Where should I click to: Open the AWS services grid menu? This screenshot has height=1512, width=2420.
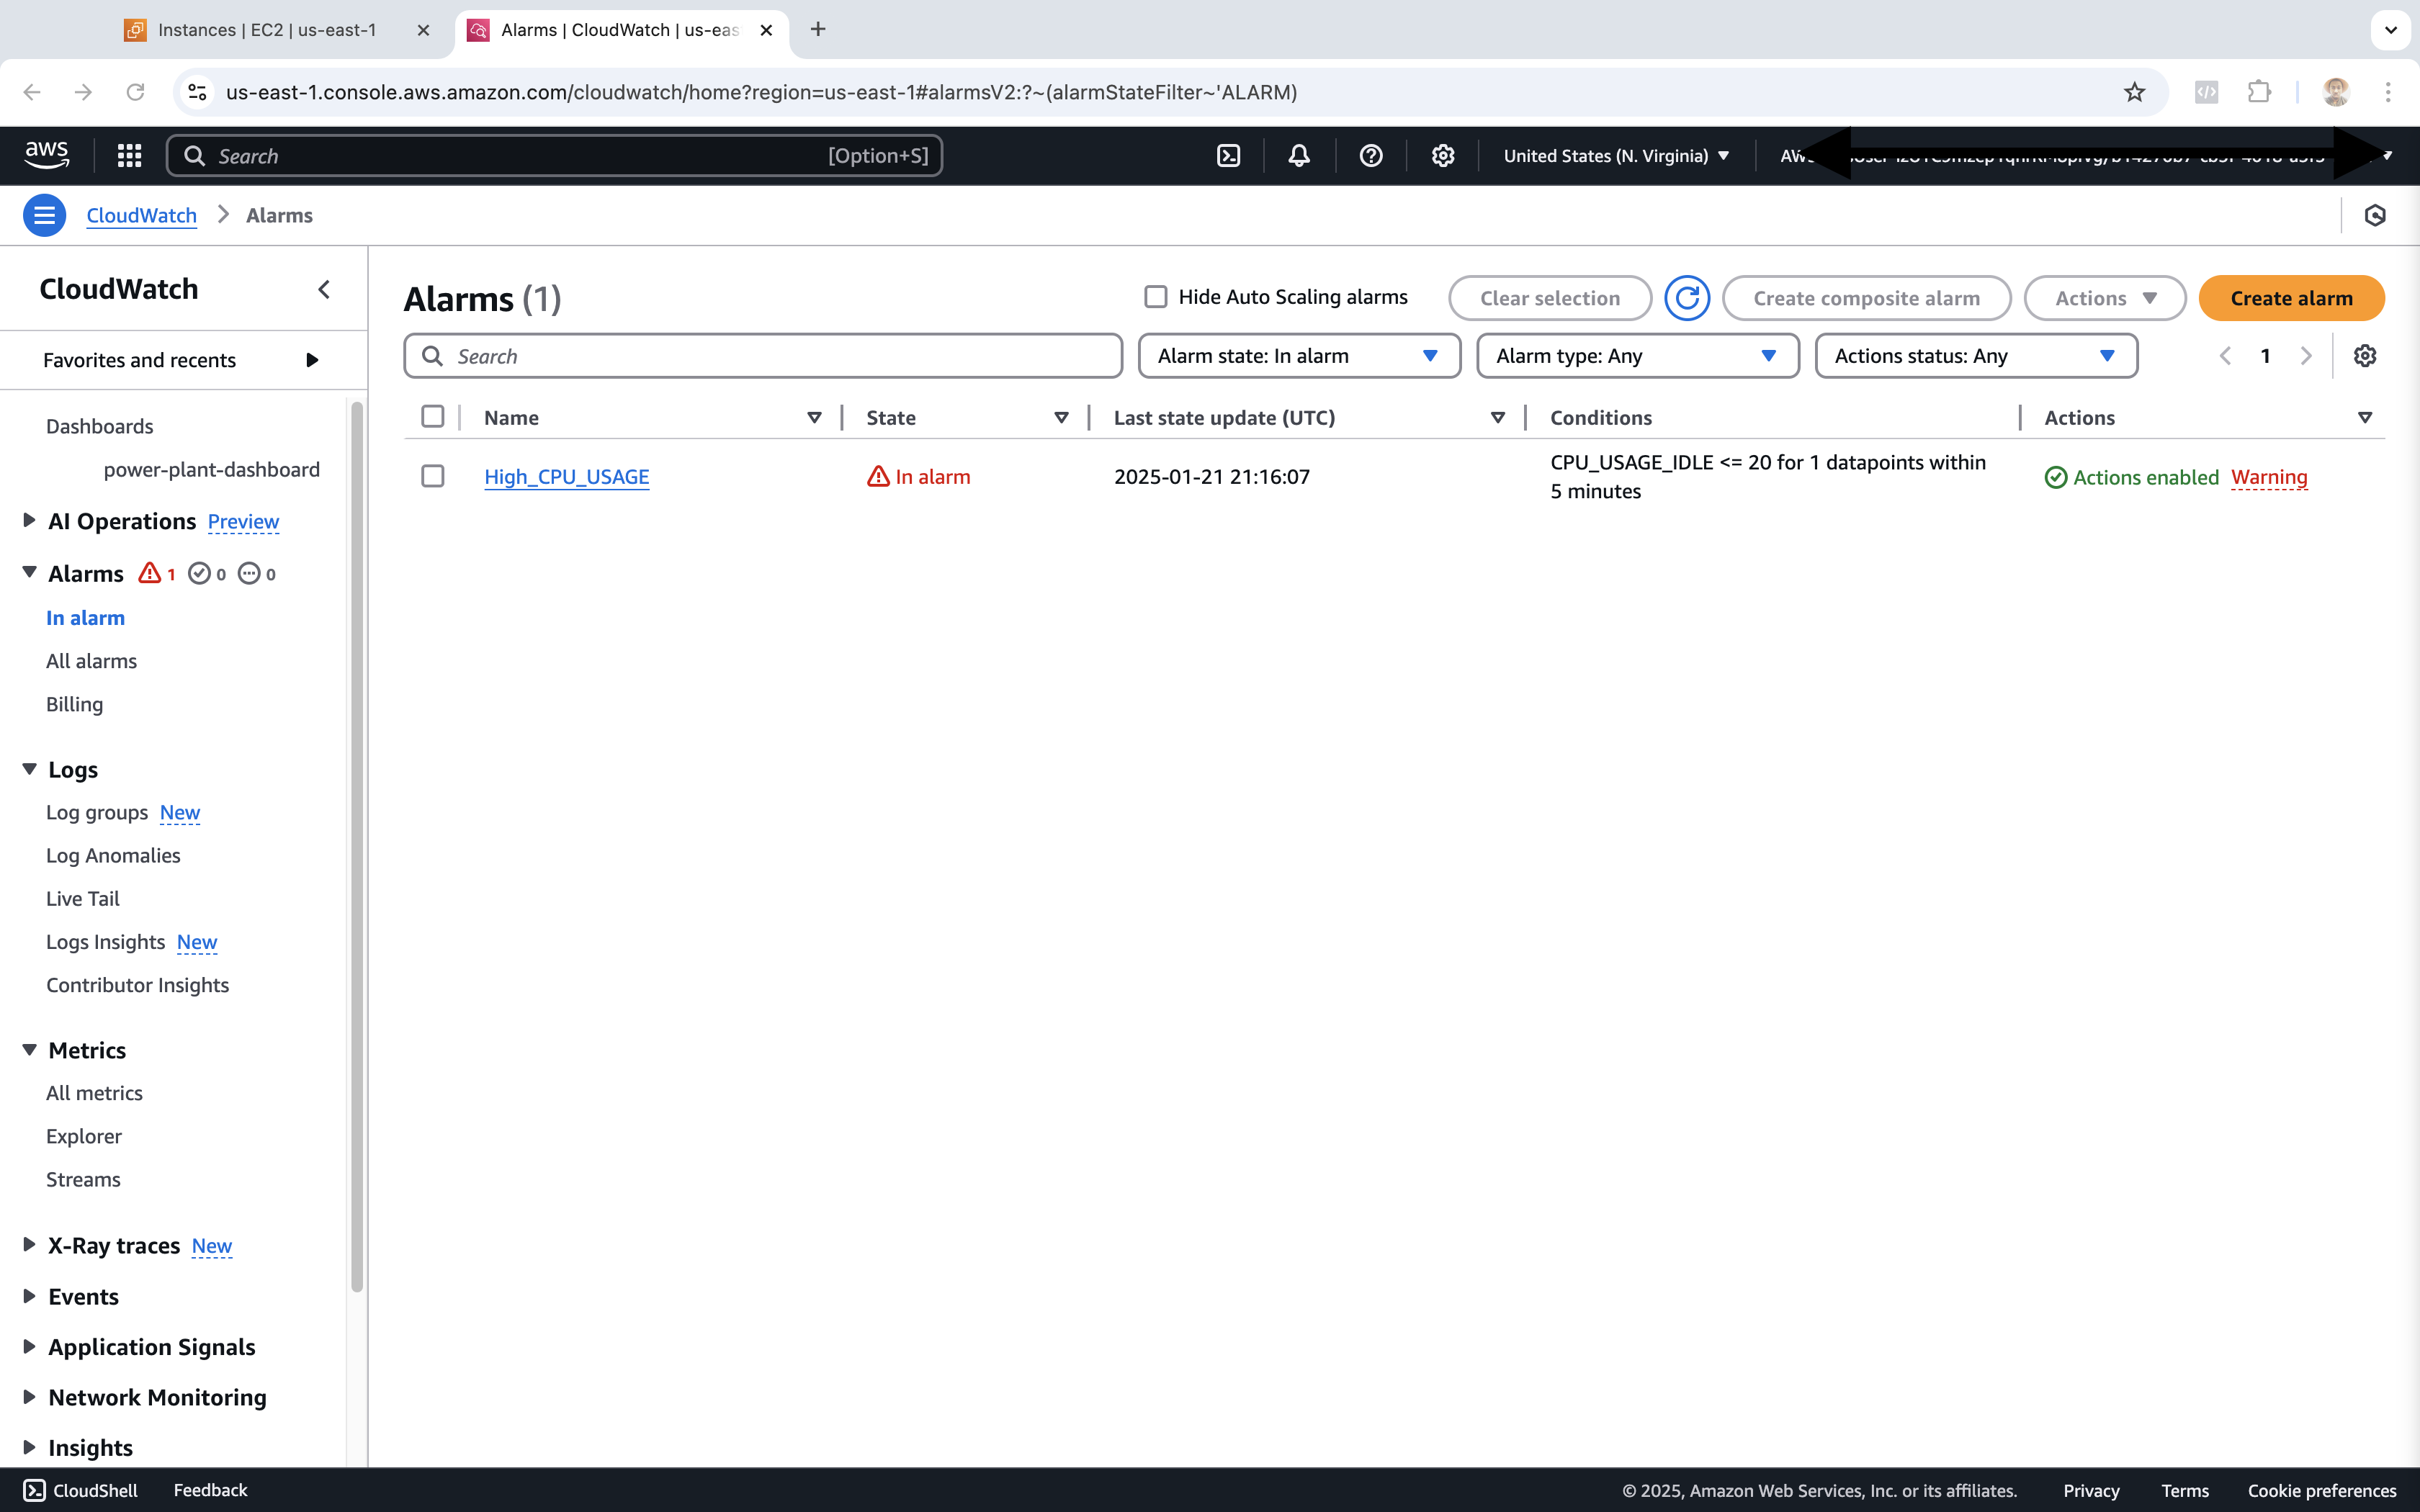129,155
